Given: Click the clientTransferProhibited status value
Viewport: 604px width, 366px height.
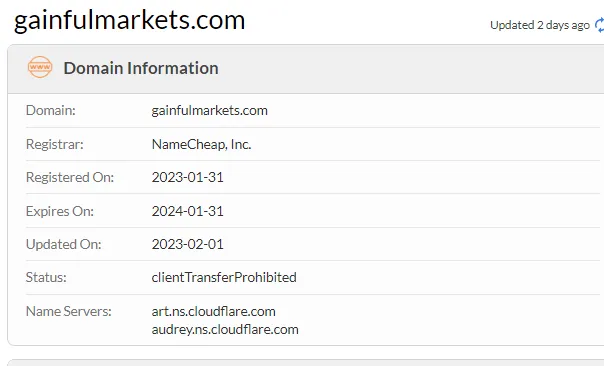Looking at the screenshot, I should pyautogui.click(x=224, y=277).
